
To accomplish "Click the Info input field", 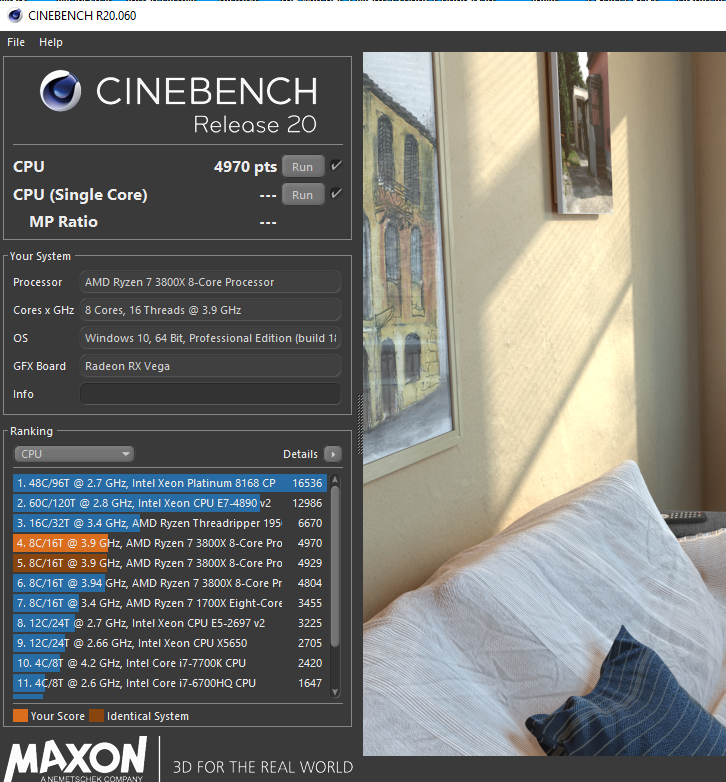I will tap(210, 394).
